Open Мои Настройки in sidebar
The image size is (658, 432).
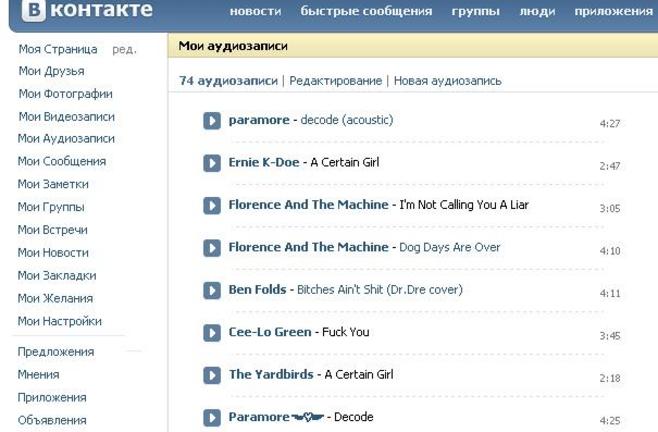[x=60, y=321]
